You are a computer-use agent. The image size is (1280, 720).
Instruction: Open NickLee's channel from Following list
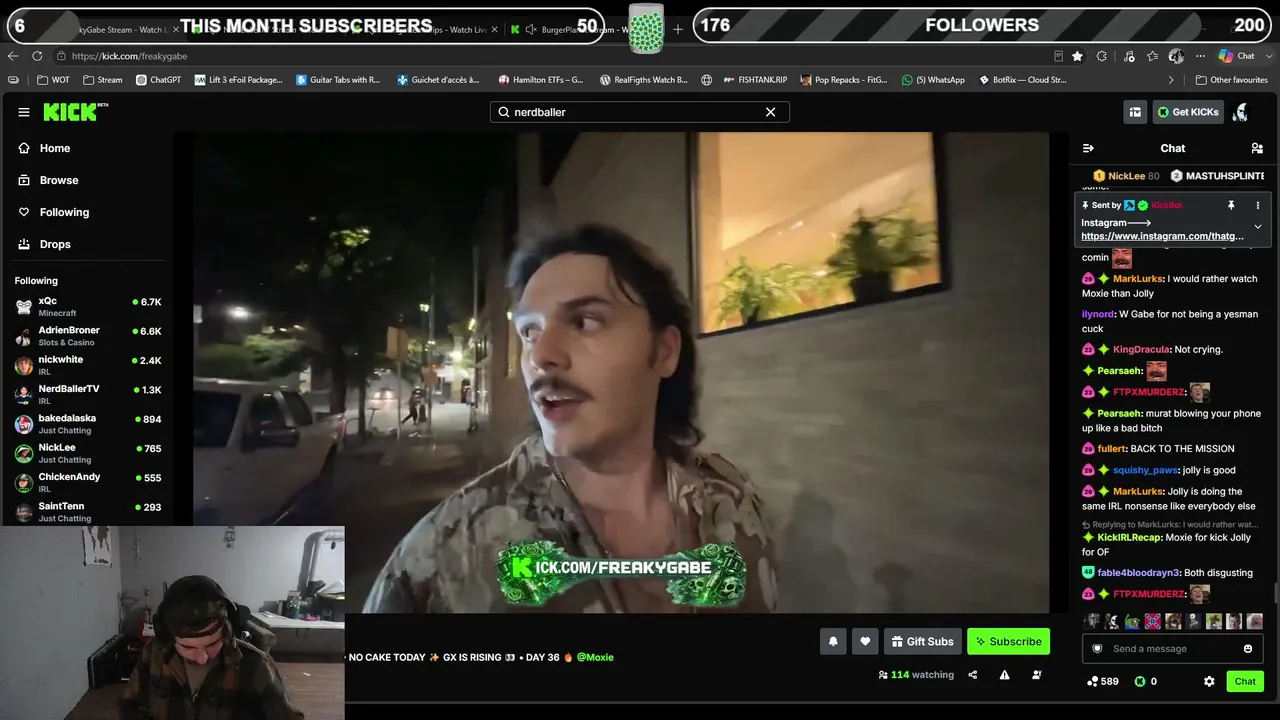pyautogui.click(x=88, y=453)
